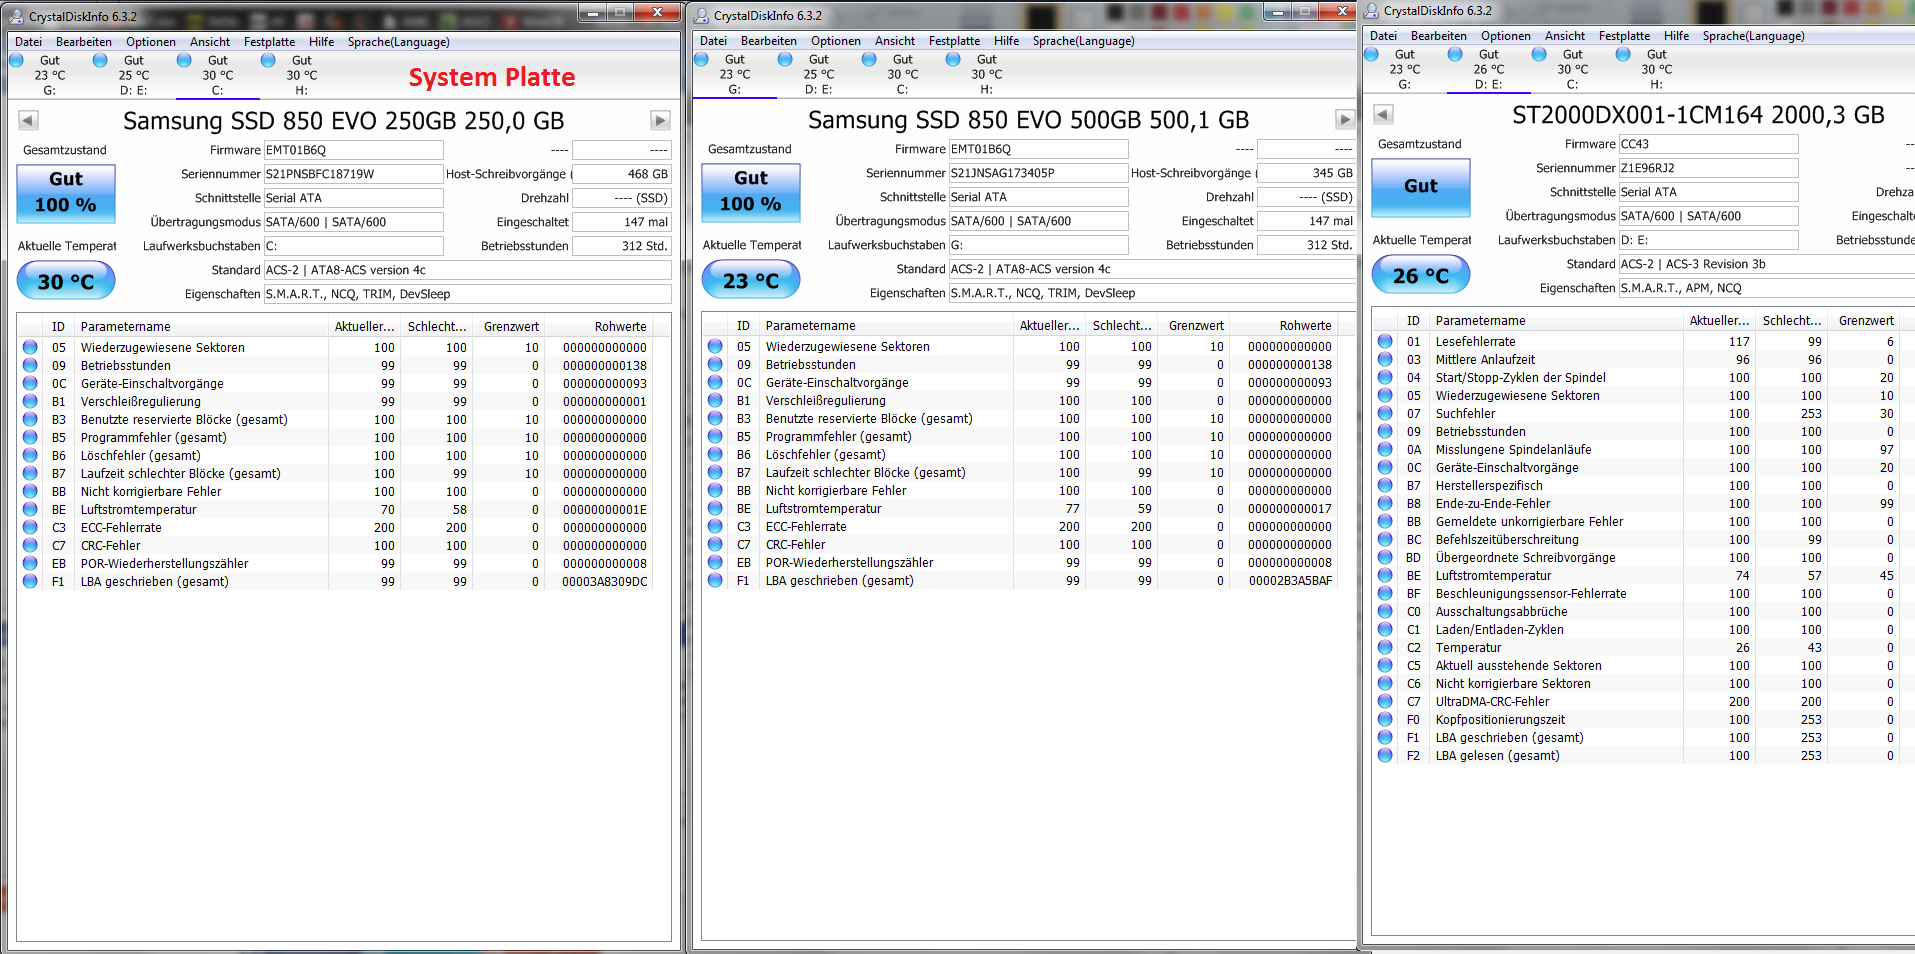The image size is (1915, 954).
Task: Select drive C: tab in left window
Action: click(218, 75)
